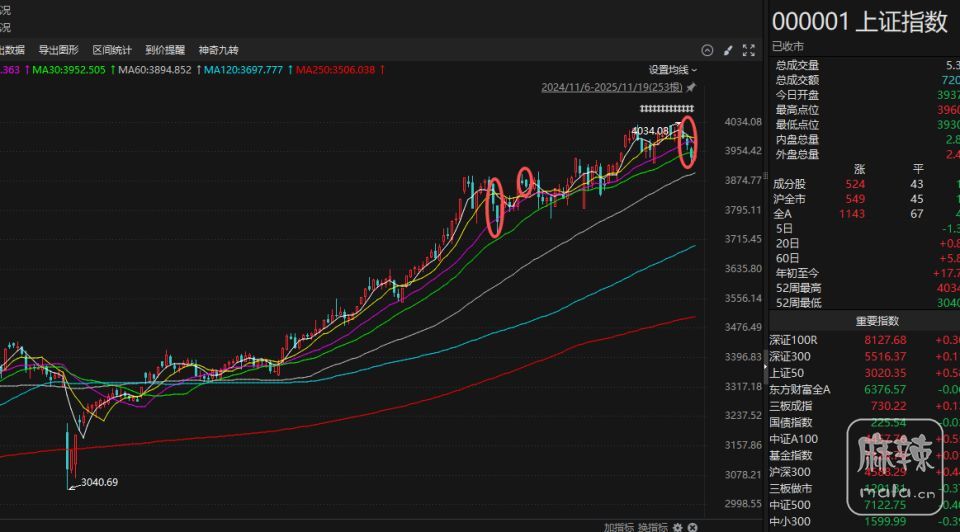Close the indicator panel X icon
The image size is (960, 532).
tap(692, 526)
